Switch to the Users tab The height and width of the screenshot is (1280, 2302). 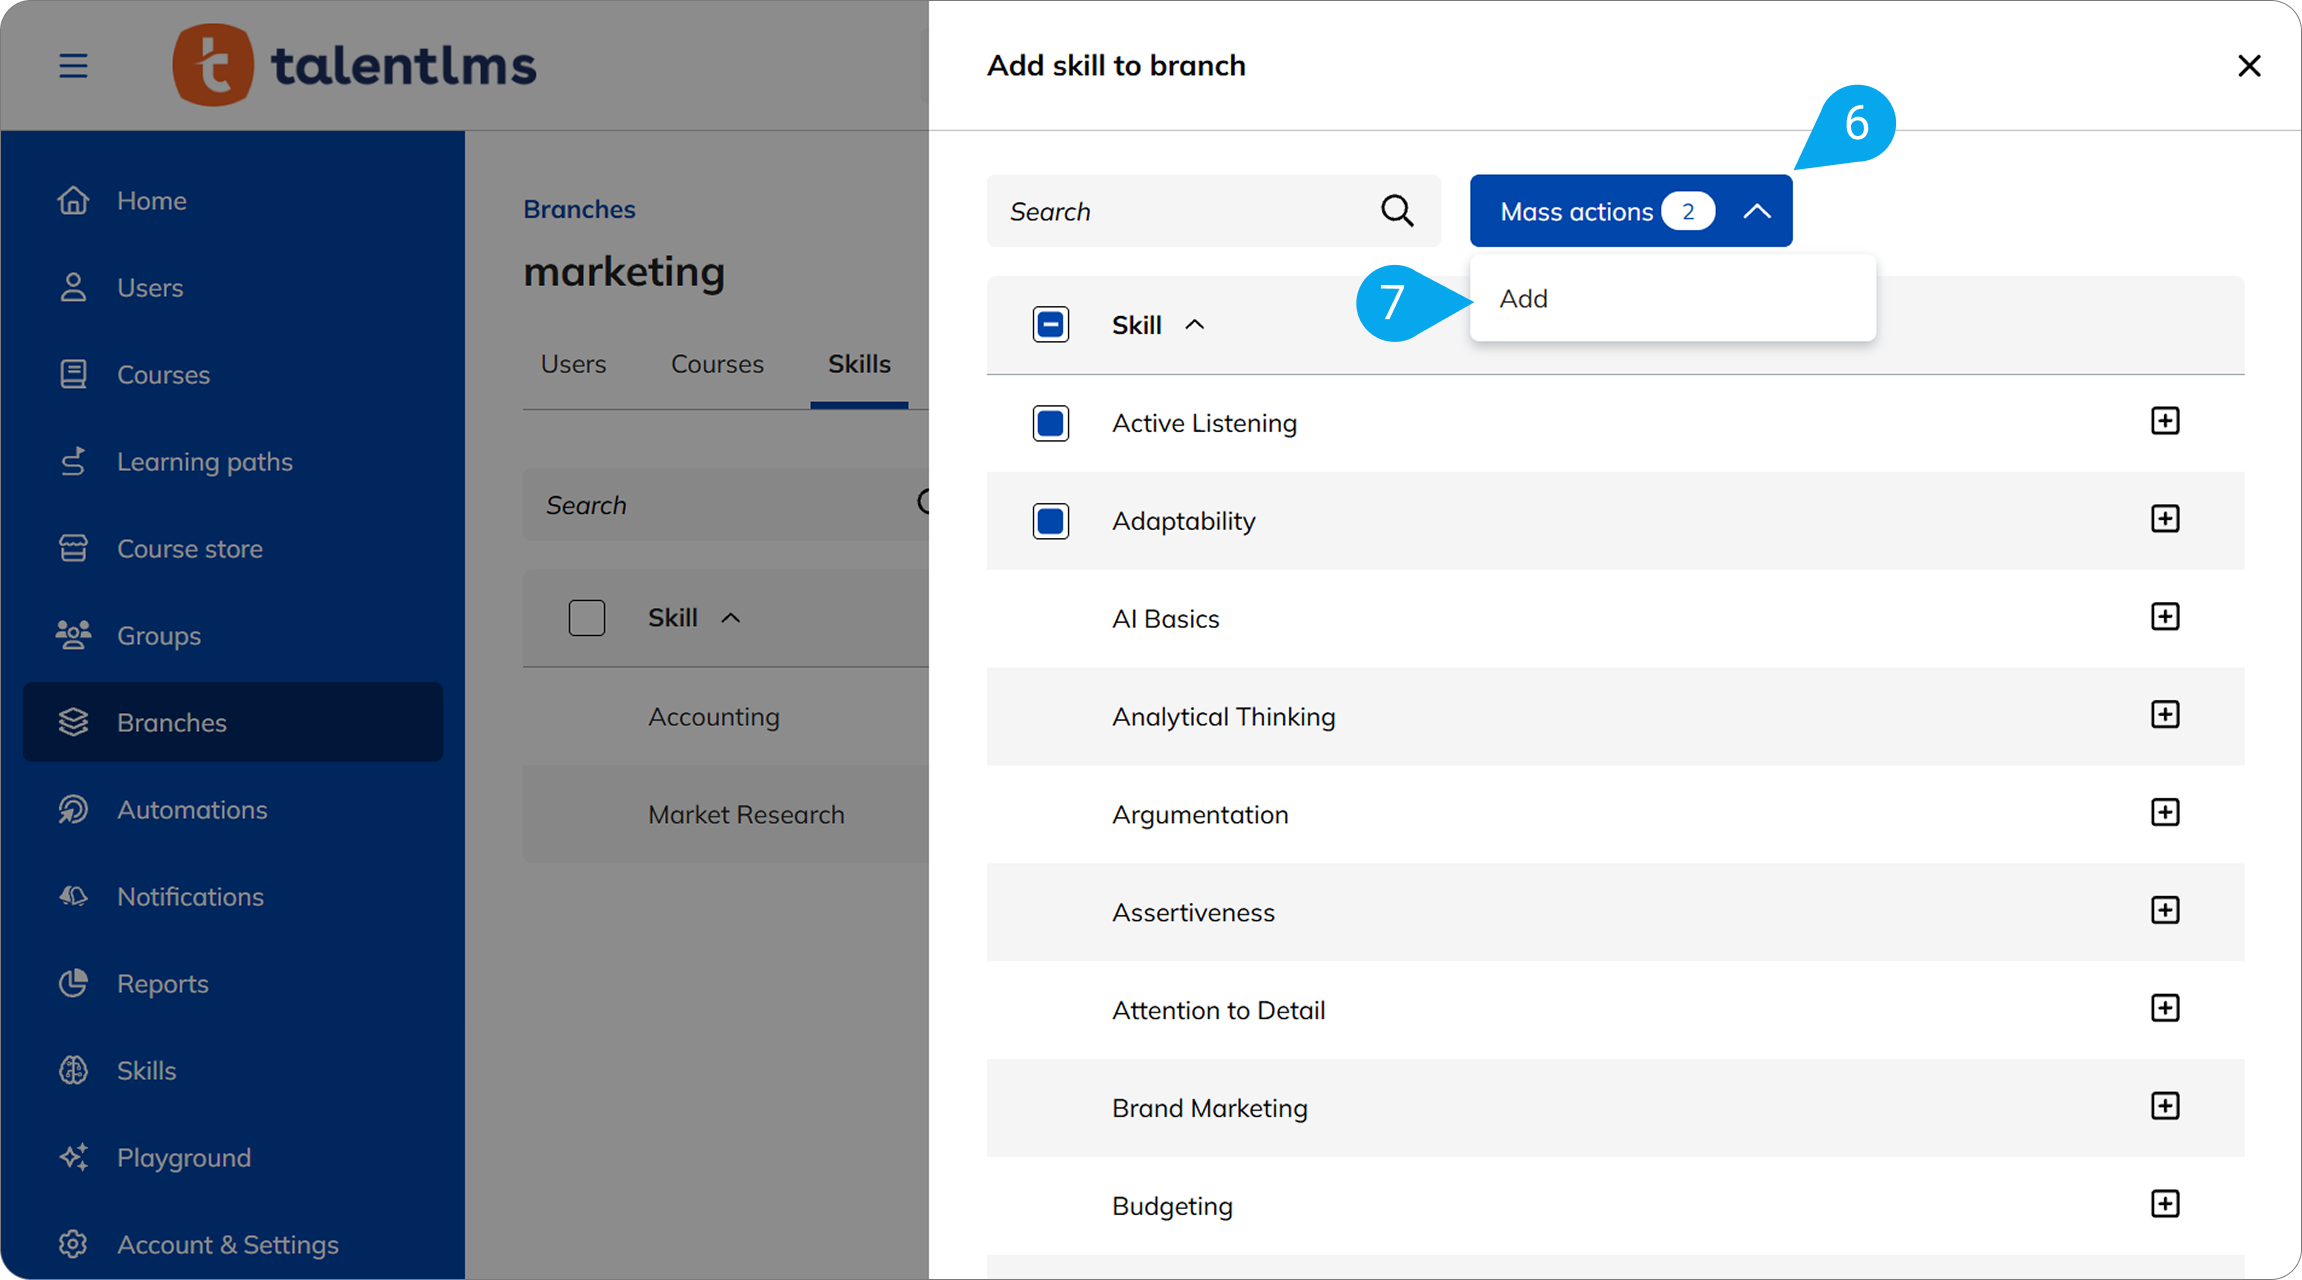tap(573, 364)
